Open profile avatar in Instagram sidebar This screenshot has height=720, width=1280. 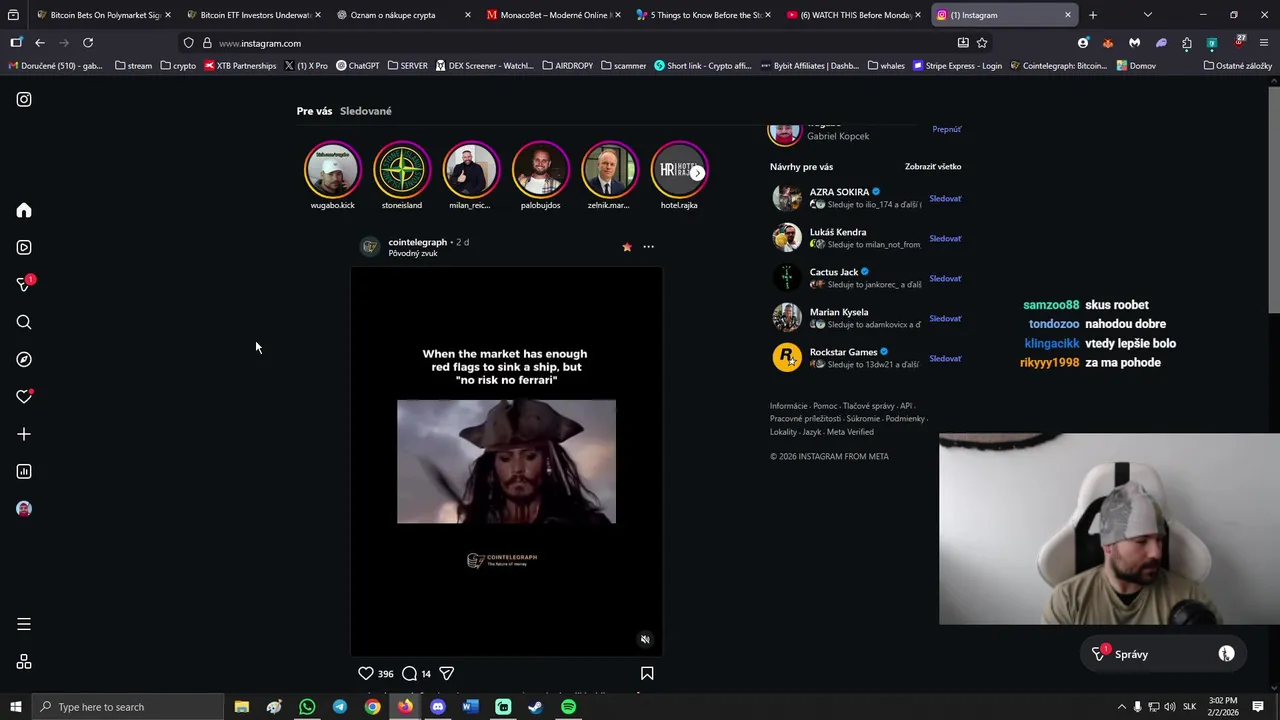click(x=24, y=509)
